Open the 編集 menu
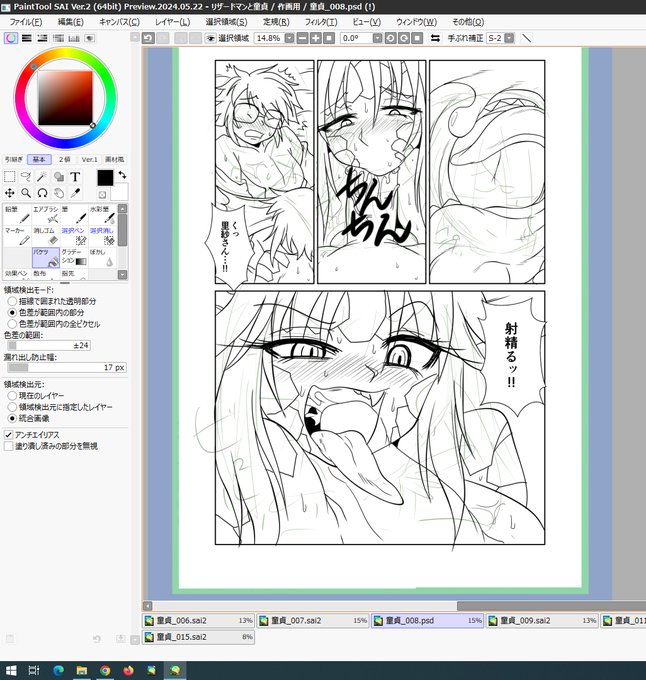 (71, 22)
